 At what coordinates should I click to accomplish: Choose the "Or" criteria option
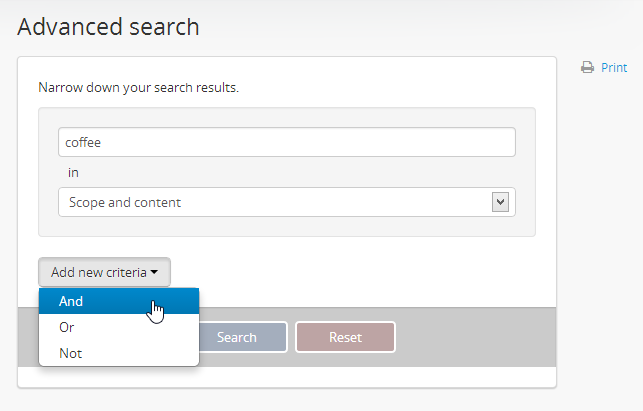pos(67,327)
